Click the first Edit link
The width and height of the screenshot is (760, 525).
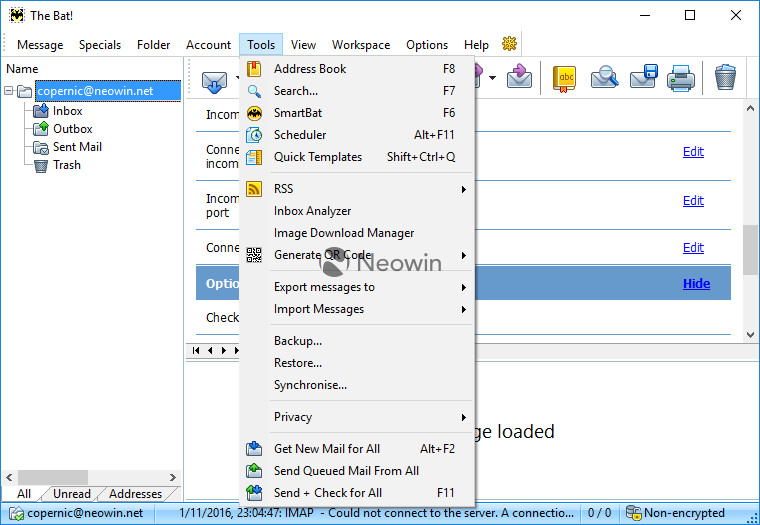pyautogui.click(x=693, y=152)
